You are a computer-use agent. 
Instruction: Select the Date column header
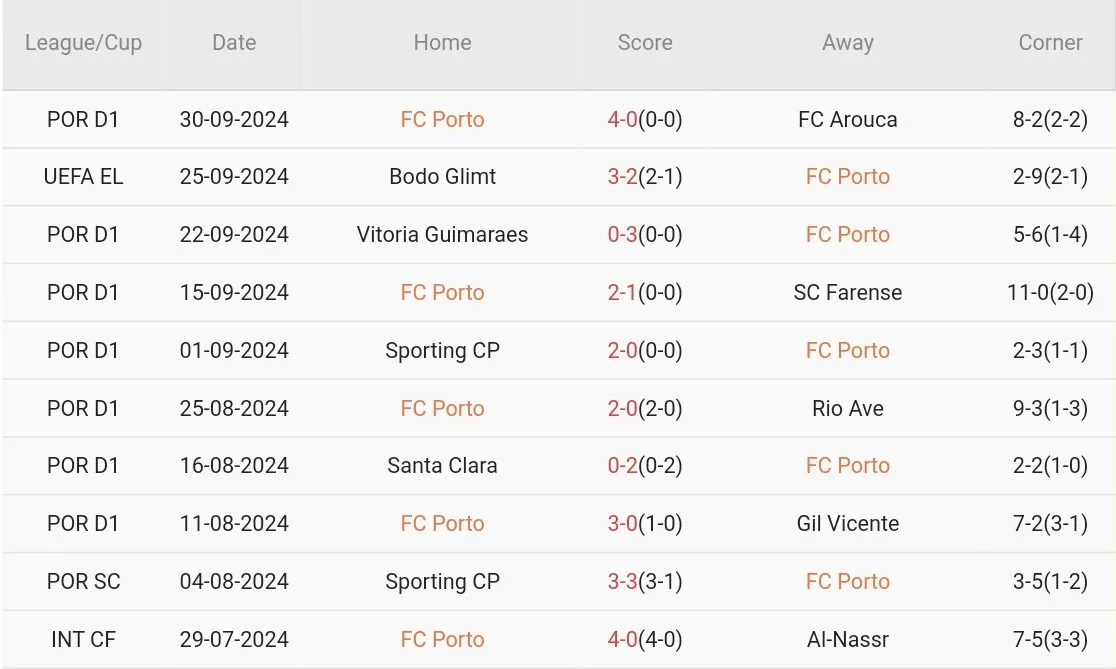pyautogui.click(x=234, y=43)
